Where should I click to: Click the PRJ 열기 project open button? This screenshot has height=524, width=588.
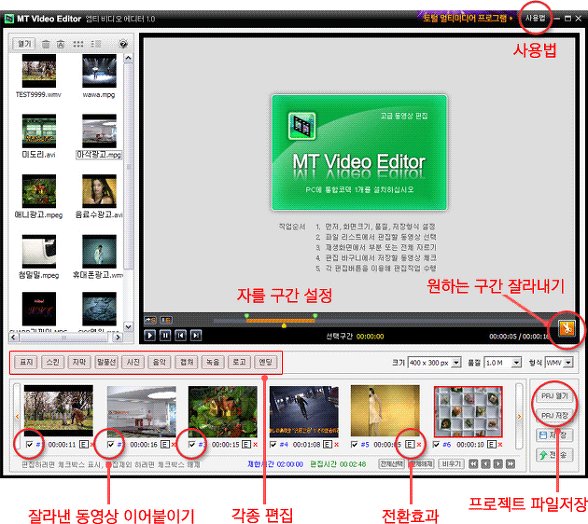tap(554, 396)
